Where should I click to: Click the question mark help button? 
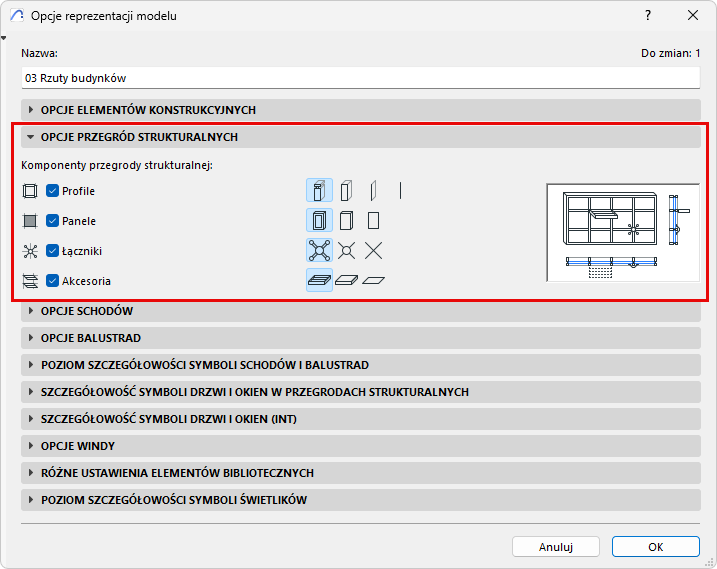647,16
